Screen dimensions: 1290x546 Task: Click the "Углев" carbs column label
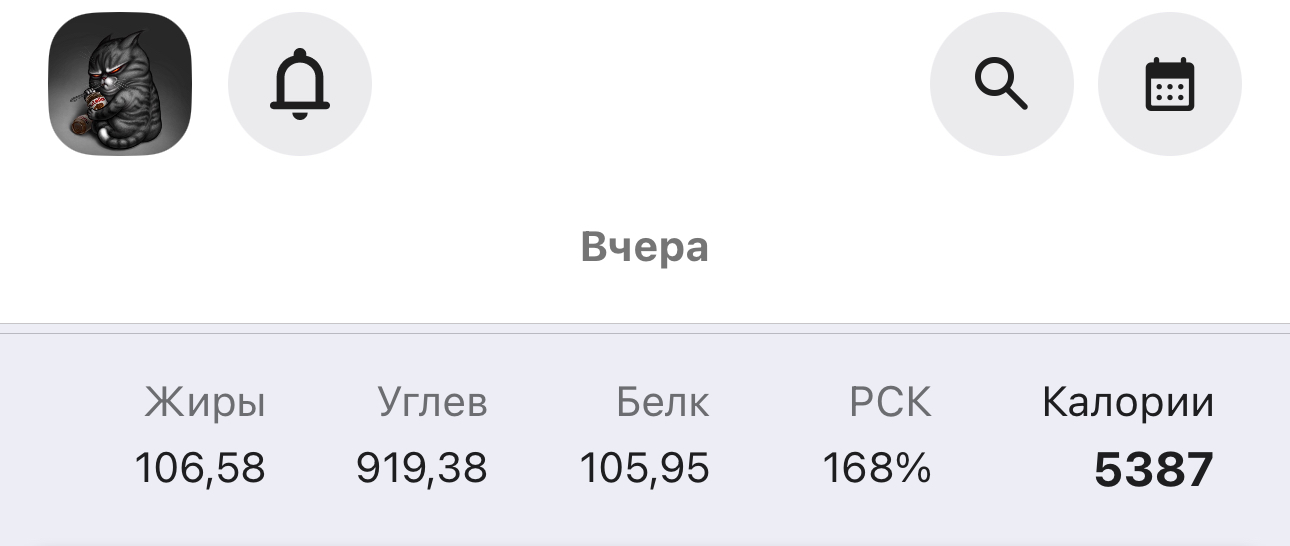pos(432,403)
